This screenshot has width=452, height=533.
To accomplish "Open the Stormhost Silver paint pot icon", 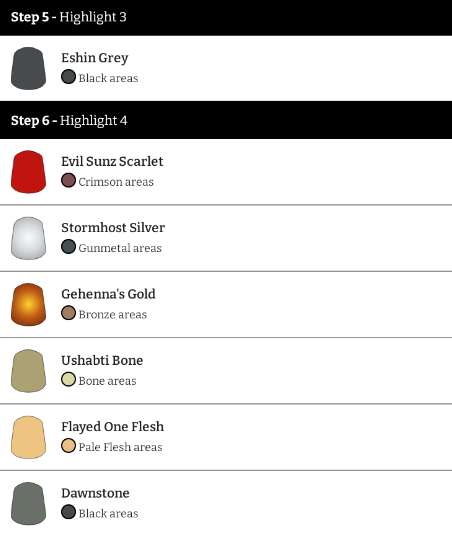I will (29, 238).
